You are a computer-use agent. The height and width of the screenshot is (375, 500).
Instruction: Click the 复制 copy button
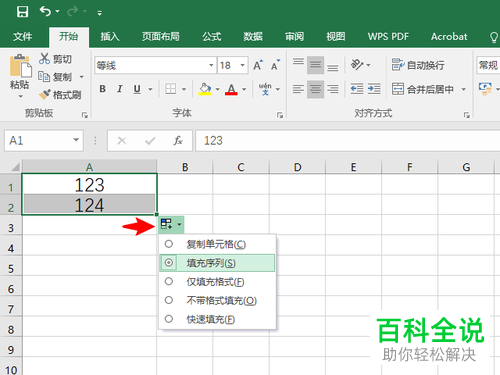click(x=55, y=77)
